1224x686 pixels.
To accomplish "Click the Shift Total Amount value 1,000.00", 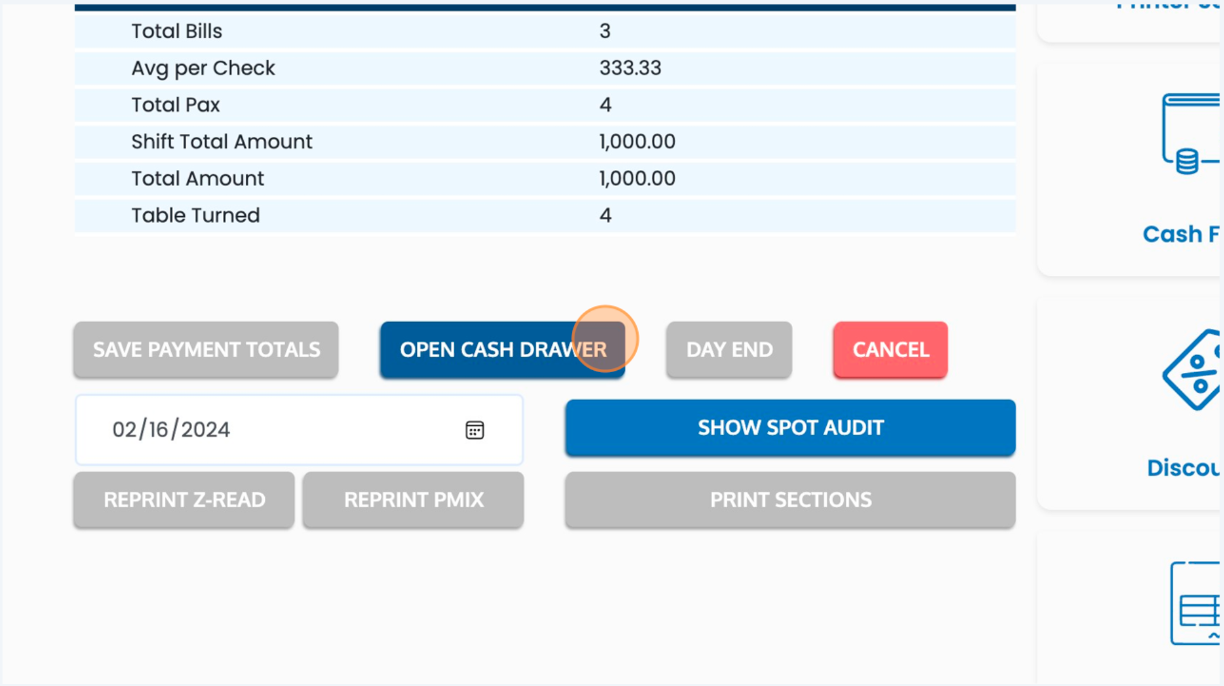I will pyautogui.click(x=636, y=141).
